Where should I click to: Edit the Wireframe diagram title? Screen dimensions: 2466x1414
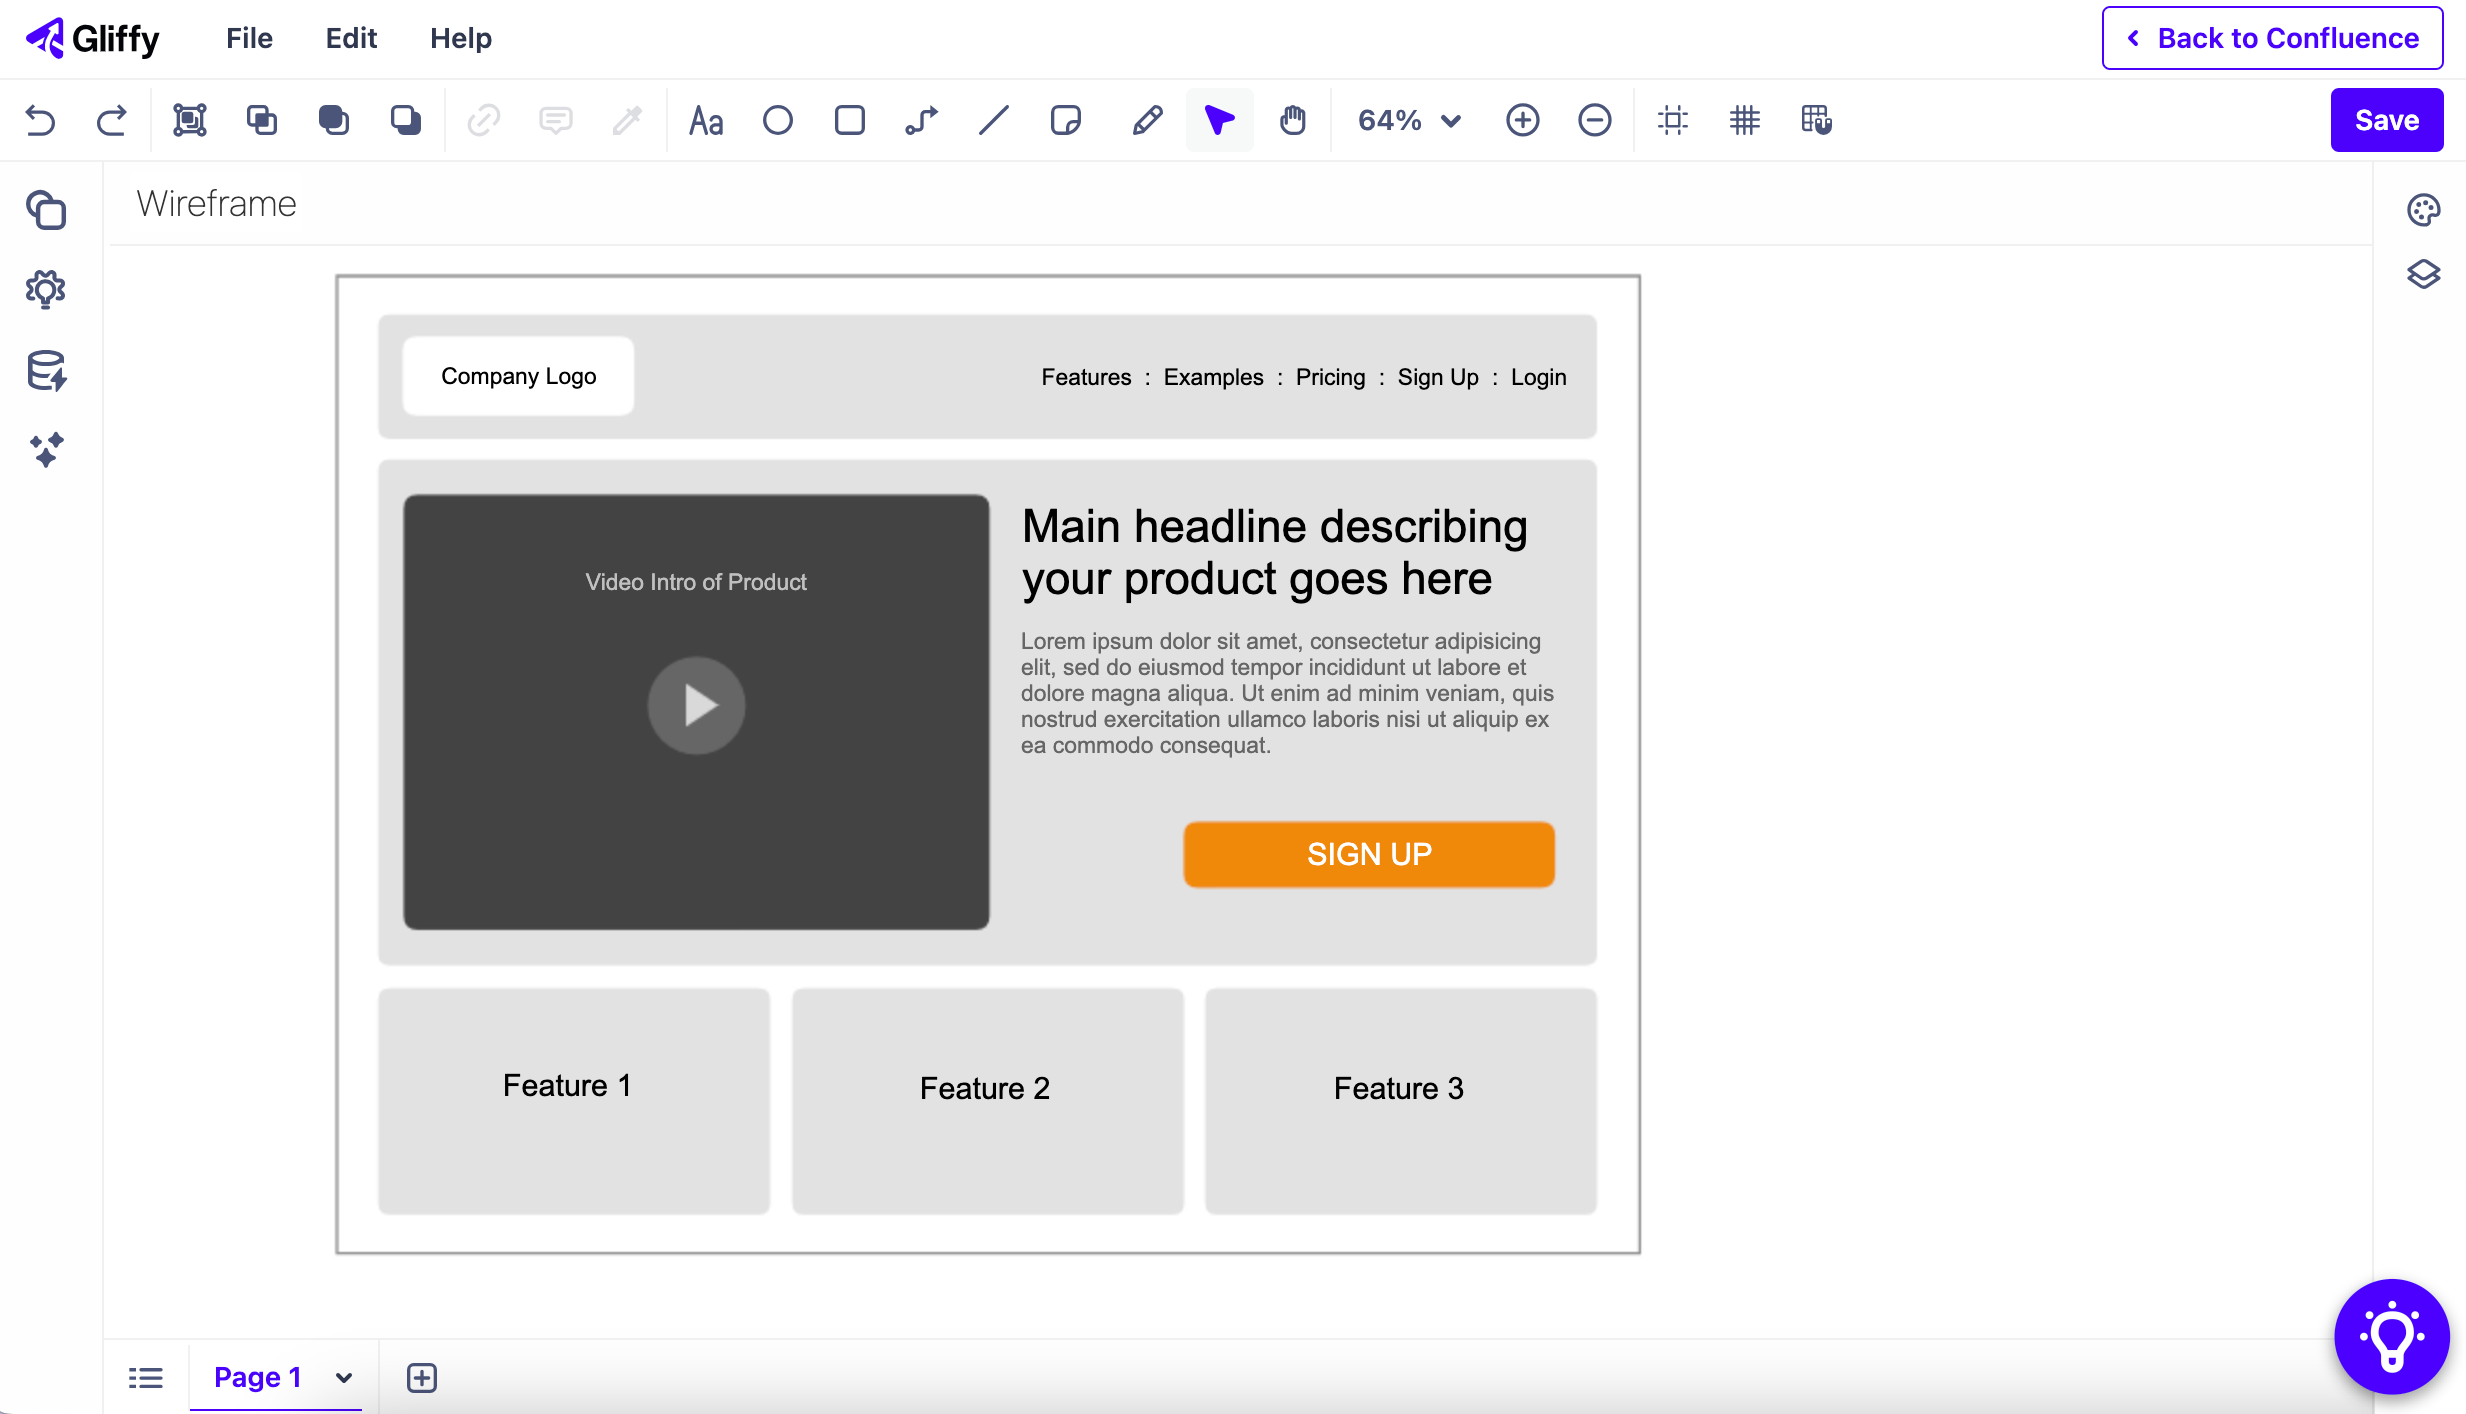pyautogui.click(x=217, y=204)
